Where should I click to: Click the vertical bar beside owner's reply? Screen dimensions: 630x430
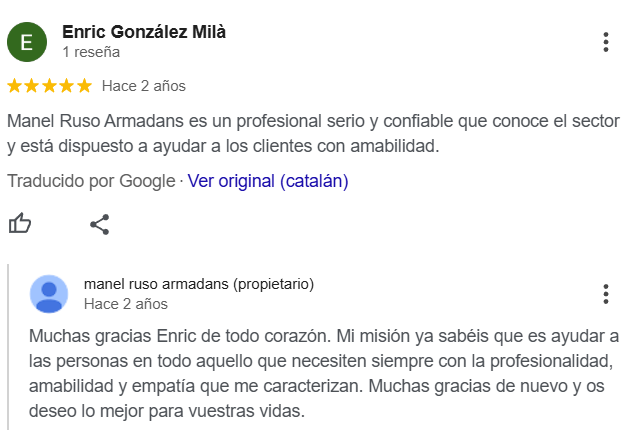8,346
